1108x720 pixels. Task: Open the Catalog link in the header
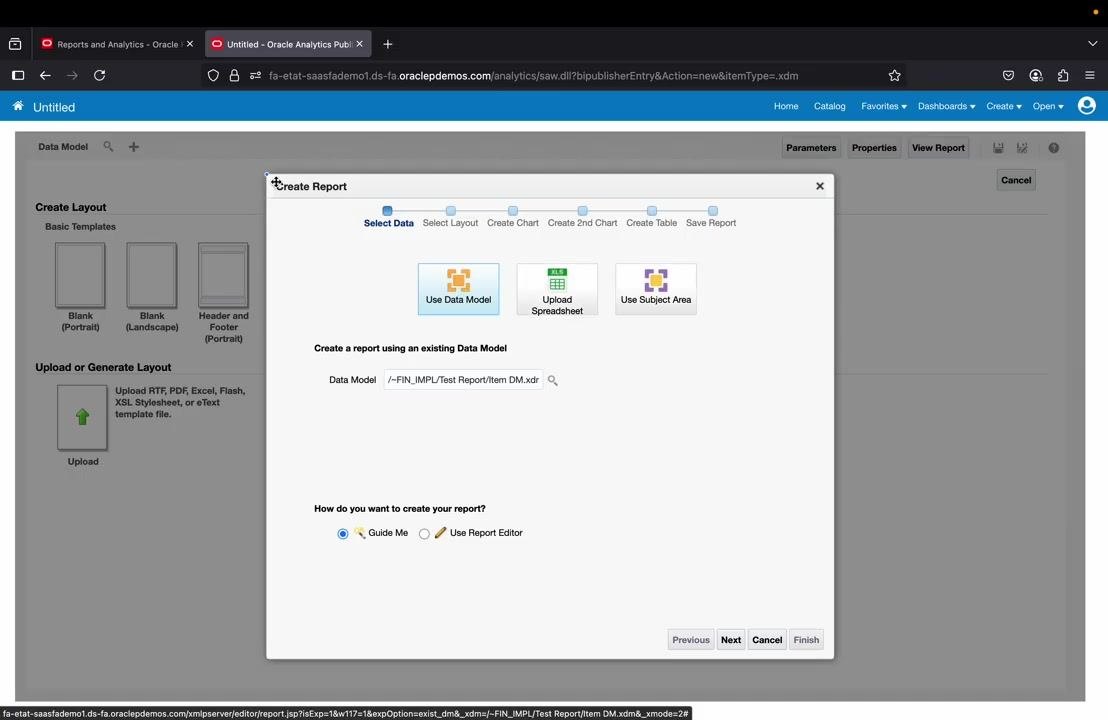829,106
